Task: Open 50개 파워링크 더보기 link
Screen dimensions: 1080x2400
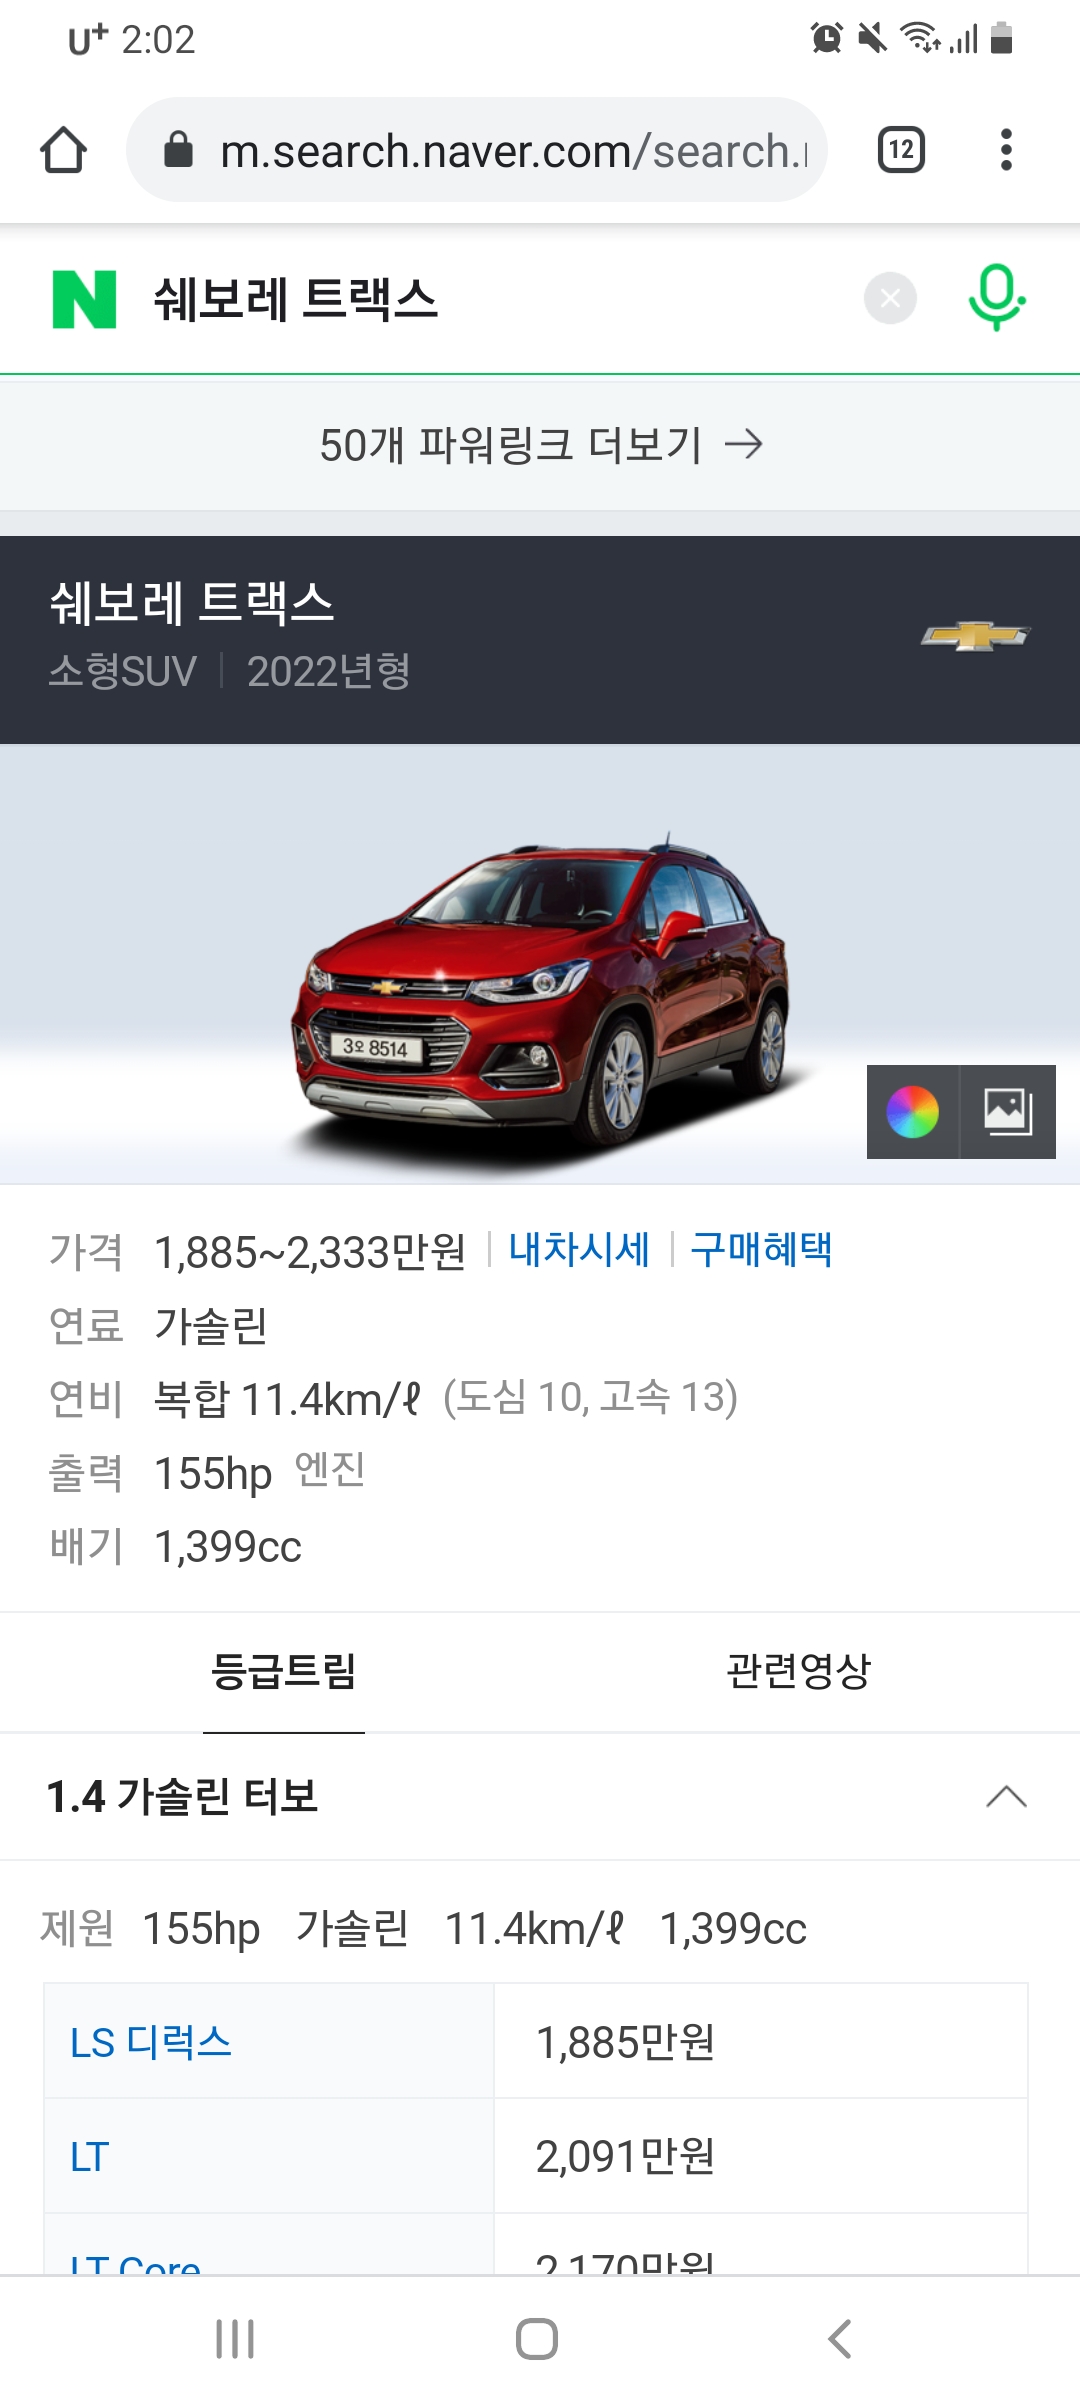Action: [540, 445]
